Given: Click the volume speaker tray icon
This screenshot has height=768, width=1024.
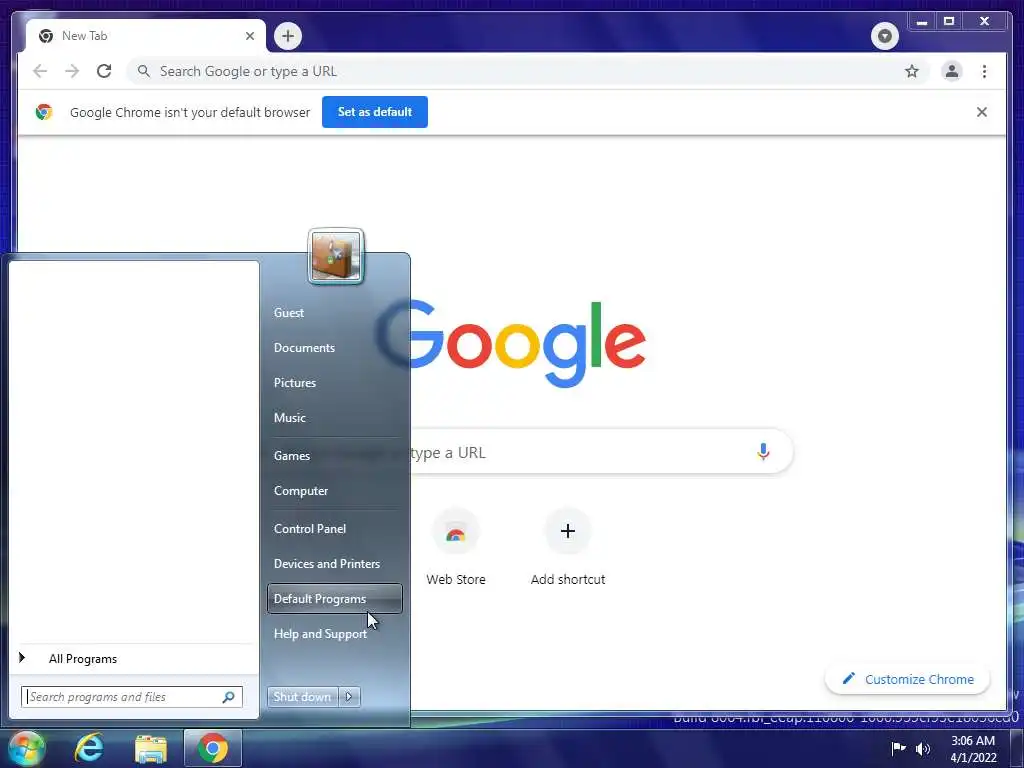Looking at the screenshot, I should tap(923, 749).
